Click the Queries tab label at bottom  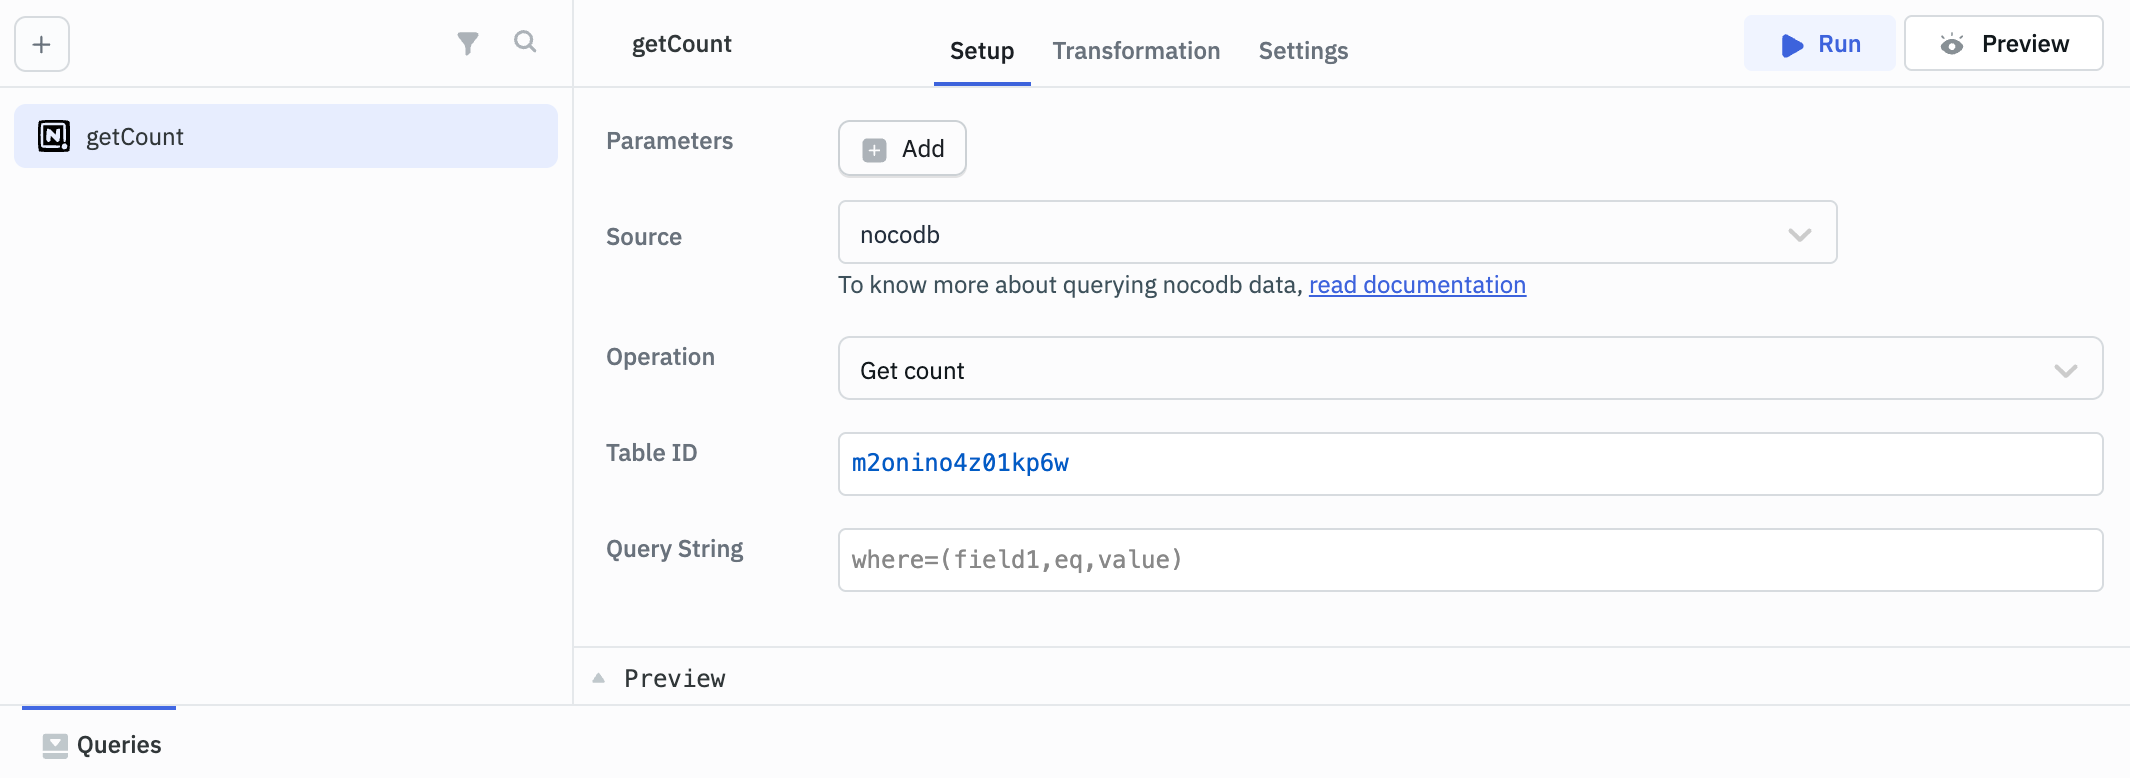(119, 745)
